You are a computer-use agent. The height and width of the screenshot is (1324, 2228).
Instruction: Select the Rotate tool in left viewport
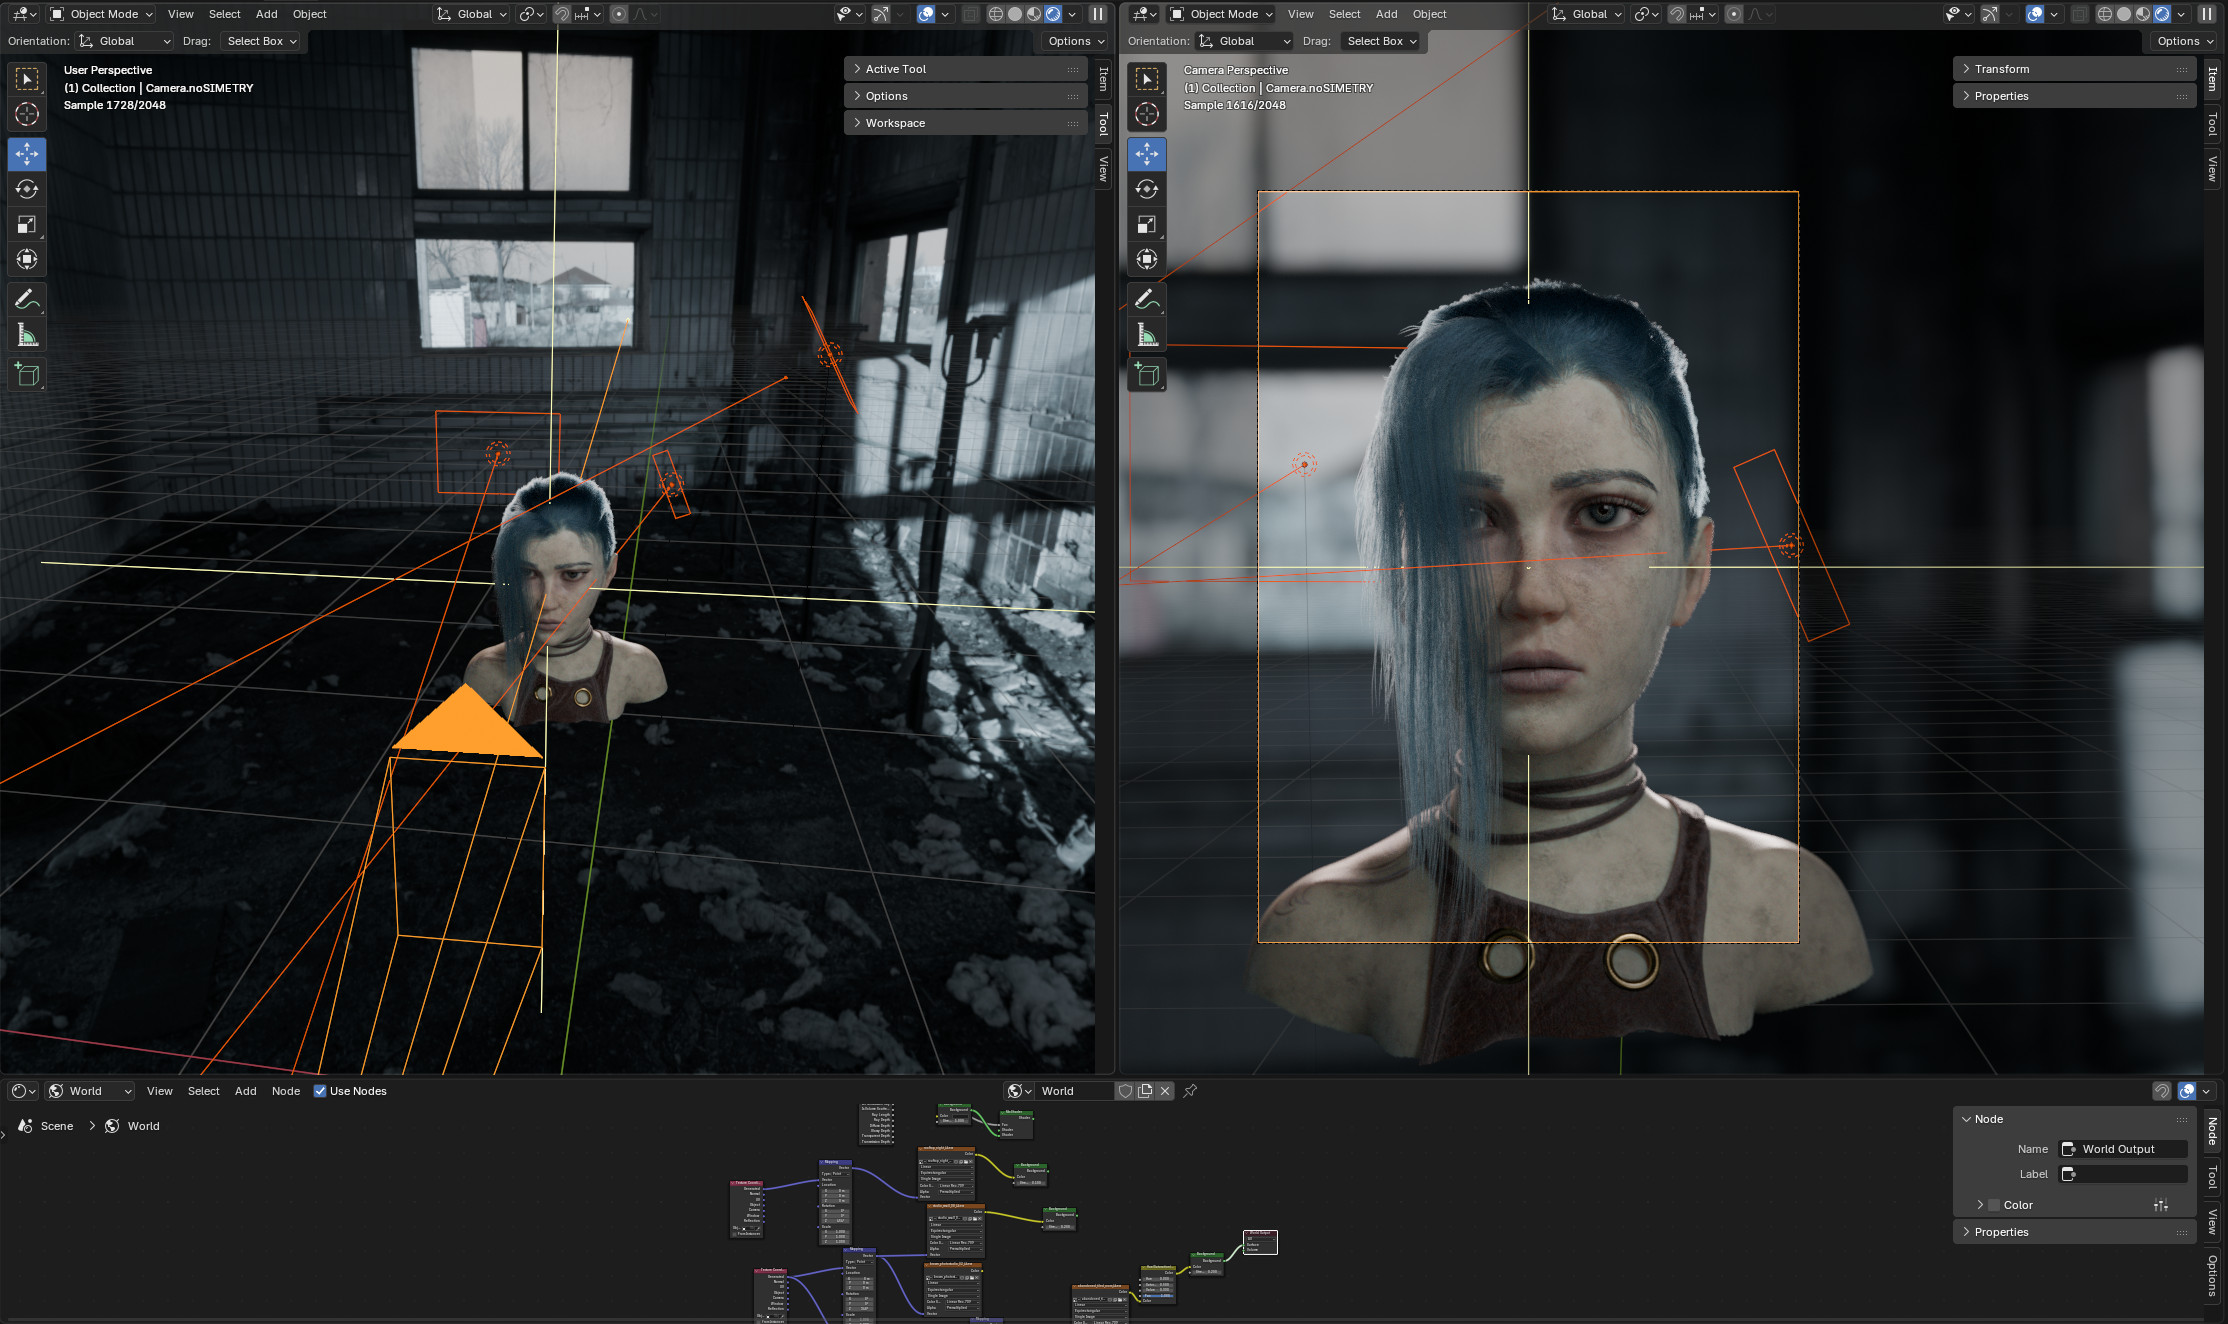click(x=27, y=189)
